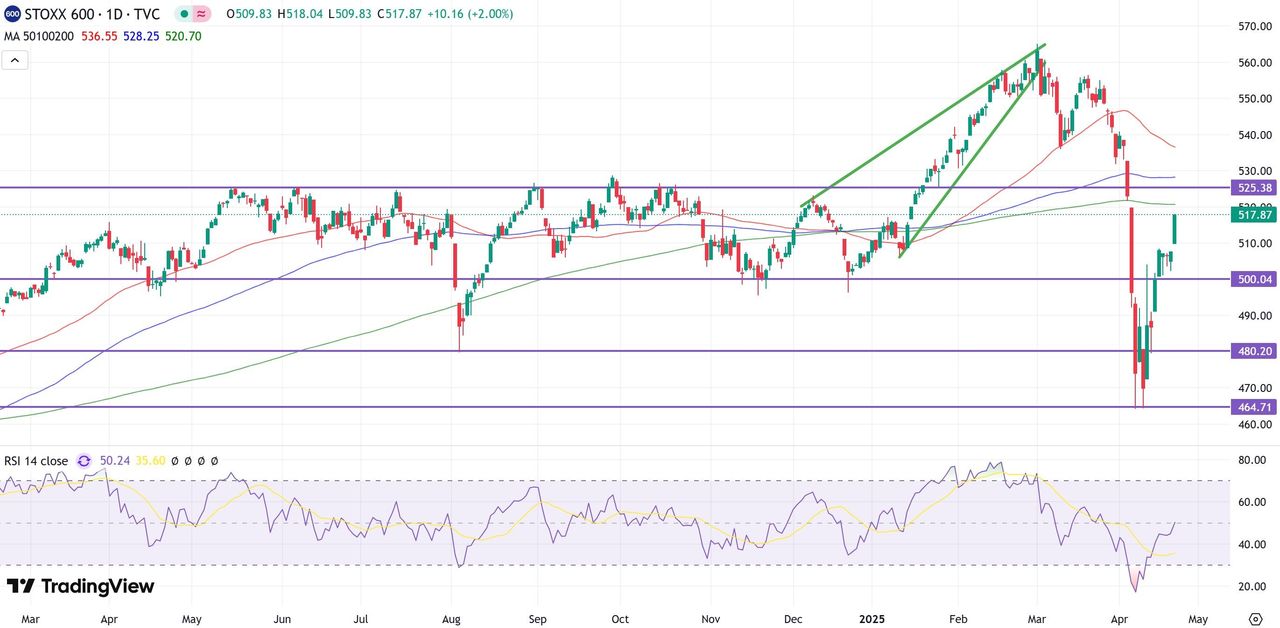Click the red MA value 536.55
The width and height of the screenshot is (1280, 628).
(x=99, y=35)
